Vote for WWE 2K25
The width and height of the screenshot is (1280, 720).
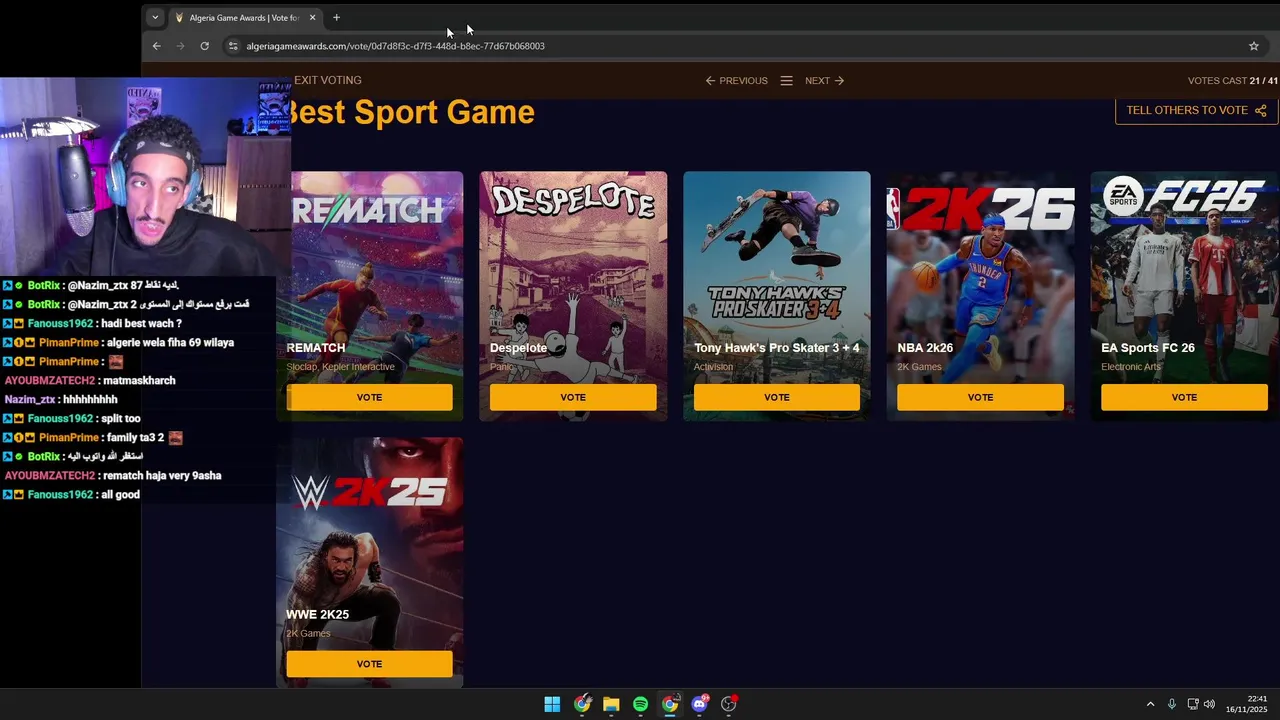(369, 664)
